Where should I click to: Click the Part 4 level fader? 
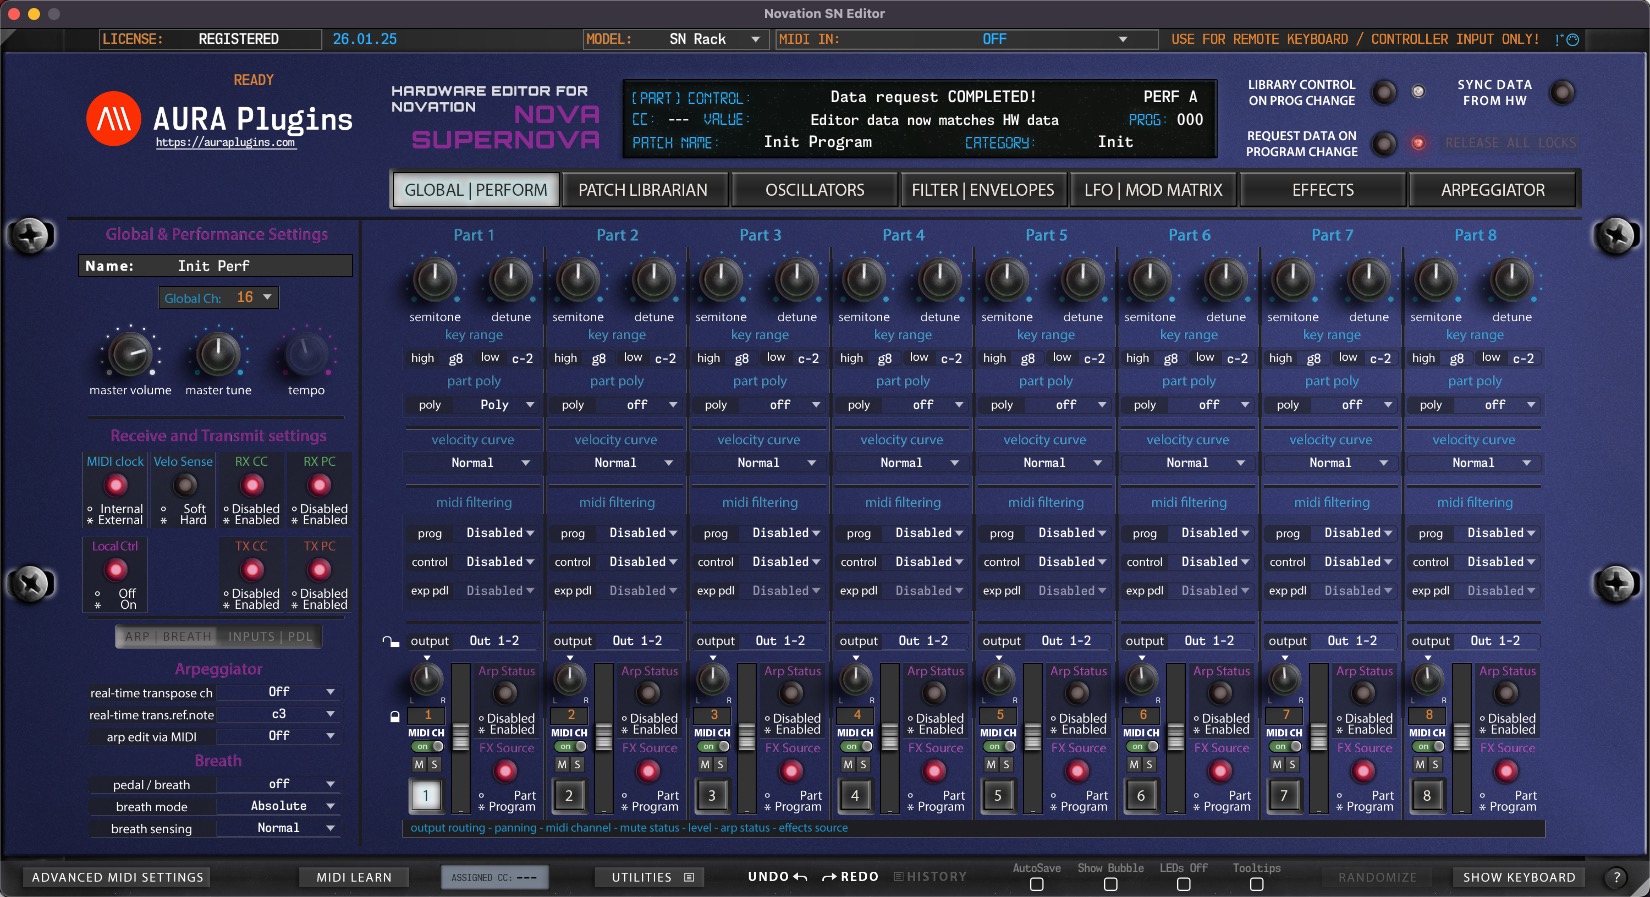click(x=889, y=737)
